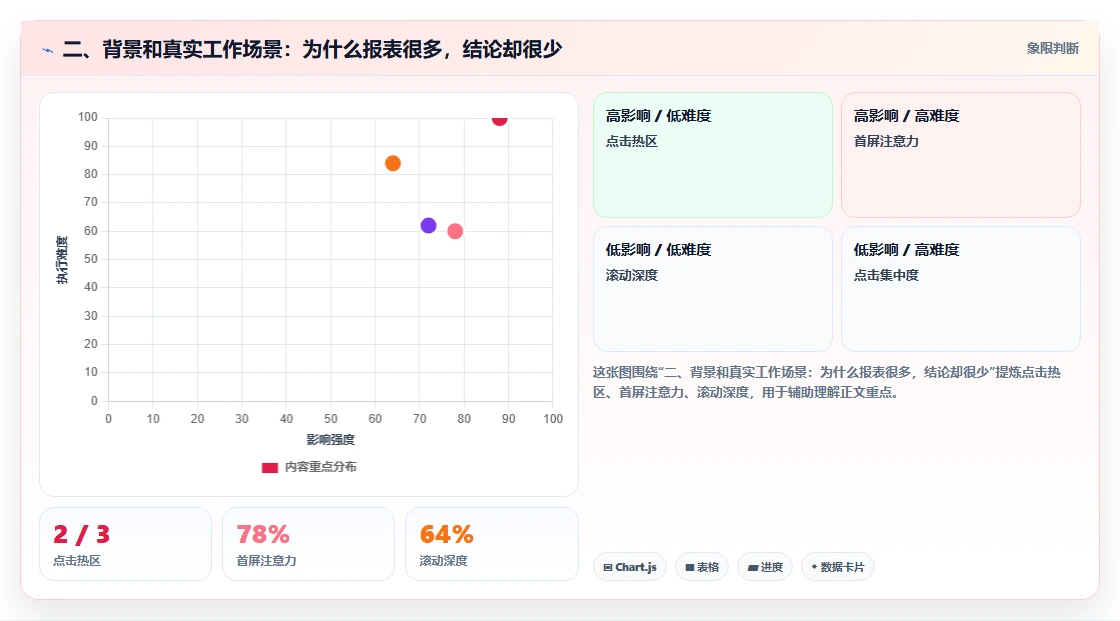Click the 2 / 3 点击热区 stat card

pyautogui.click(x=126, y=544)
